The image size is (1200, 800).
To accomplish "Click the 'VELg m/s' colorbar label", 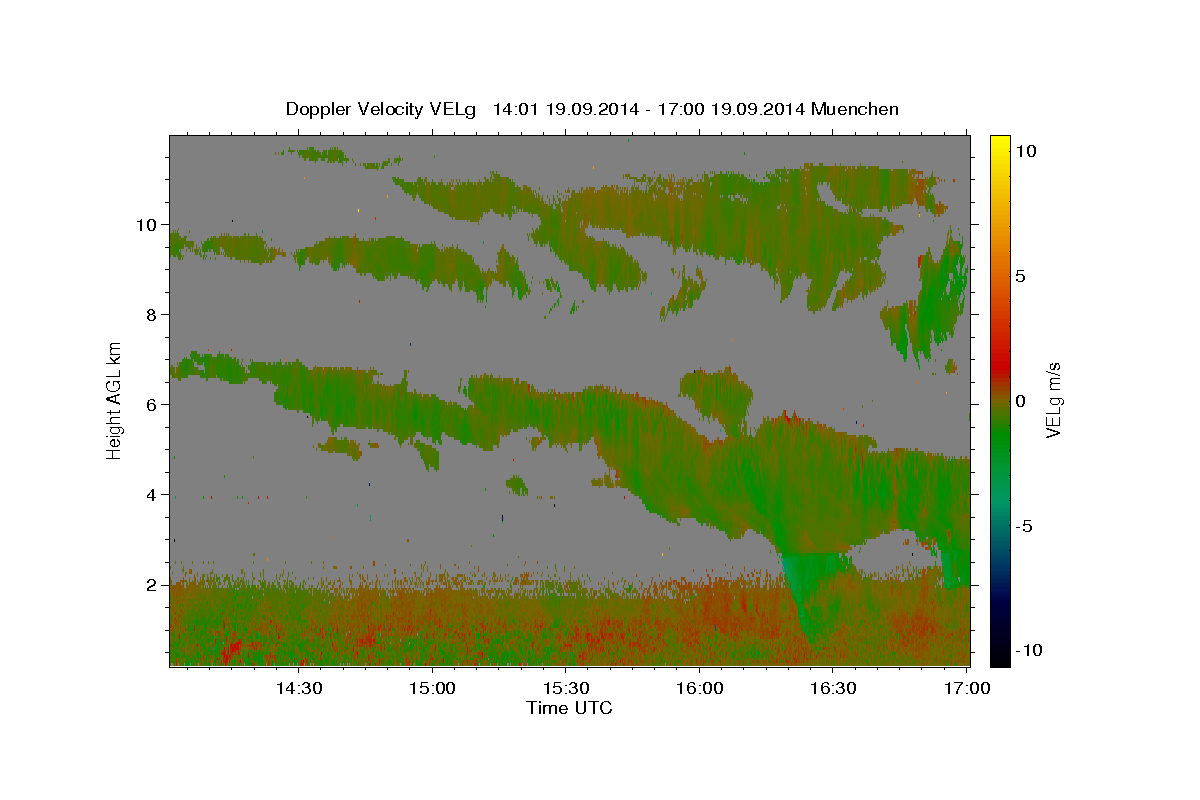I will (1053, 400).
